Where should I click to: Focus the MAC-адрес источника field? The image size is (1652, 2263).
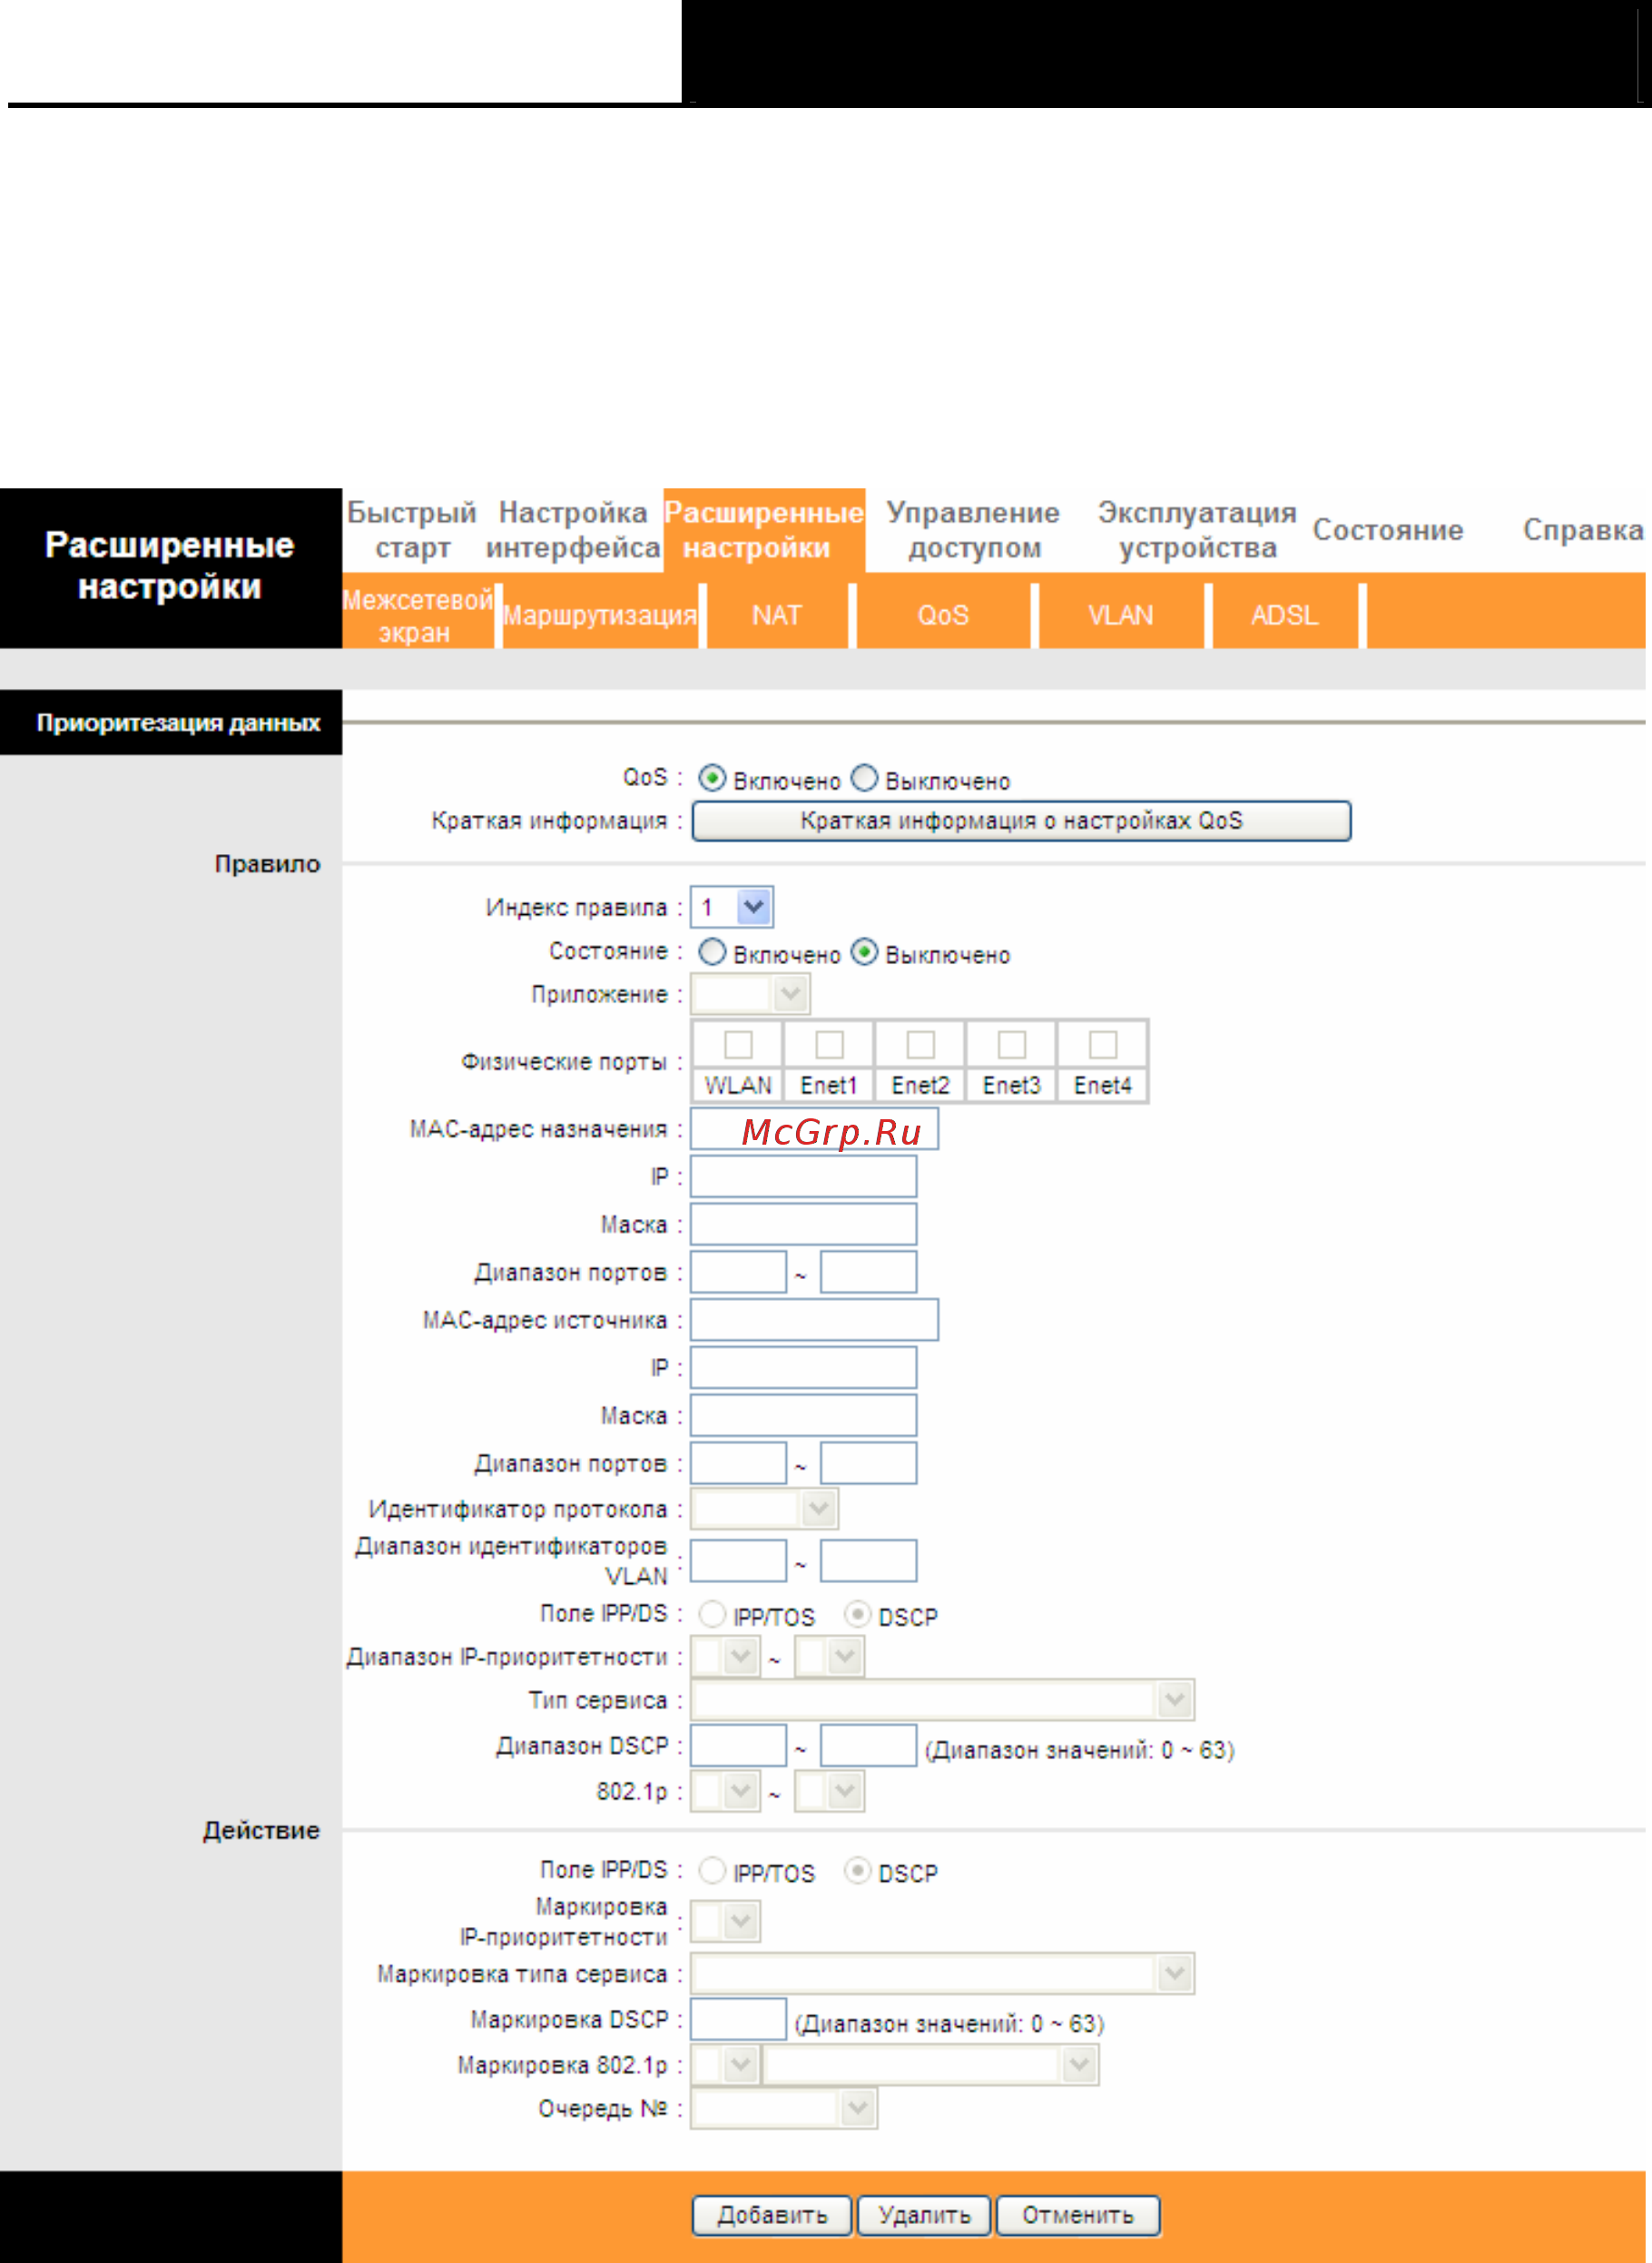point(814,1320)
